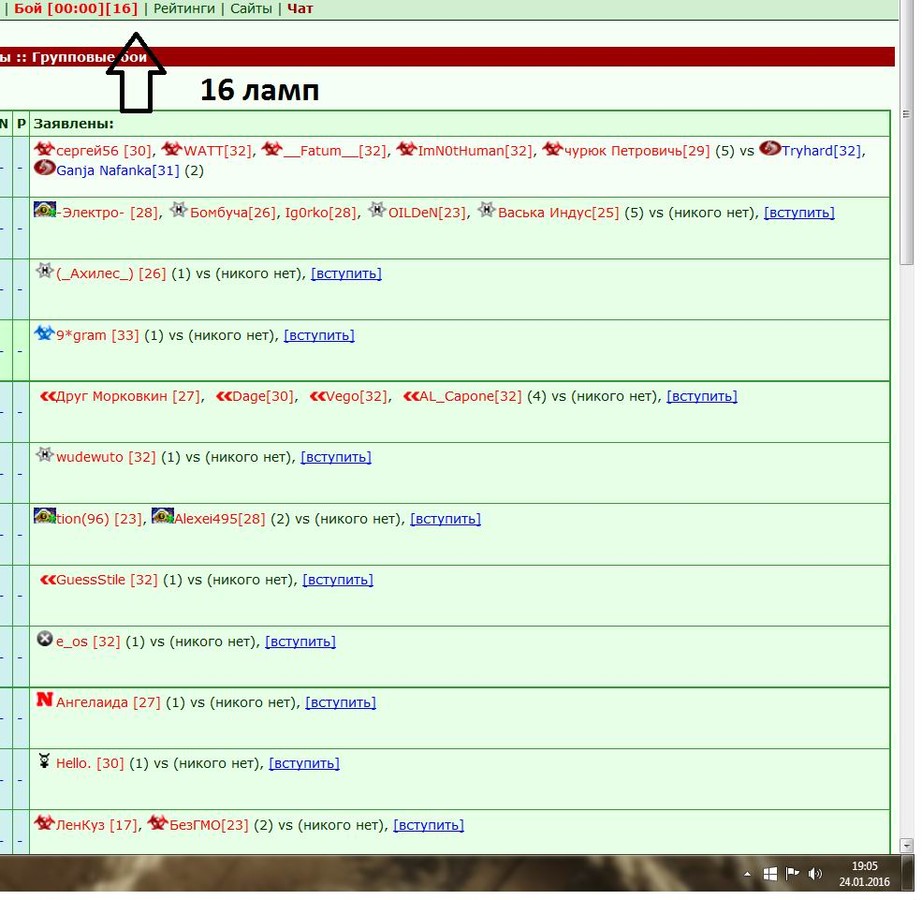Image resolution: width=922 pixels, height=900 pixels.
Task: Click the Windows logo icon in tray
Action: [770, 874]
